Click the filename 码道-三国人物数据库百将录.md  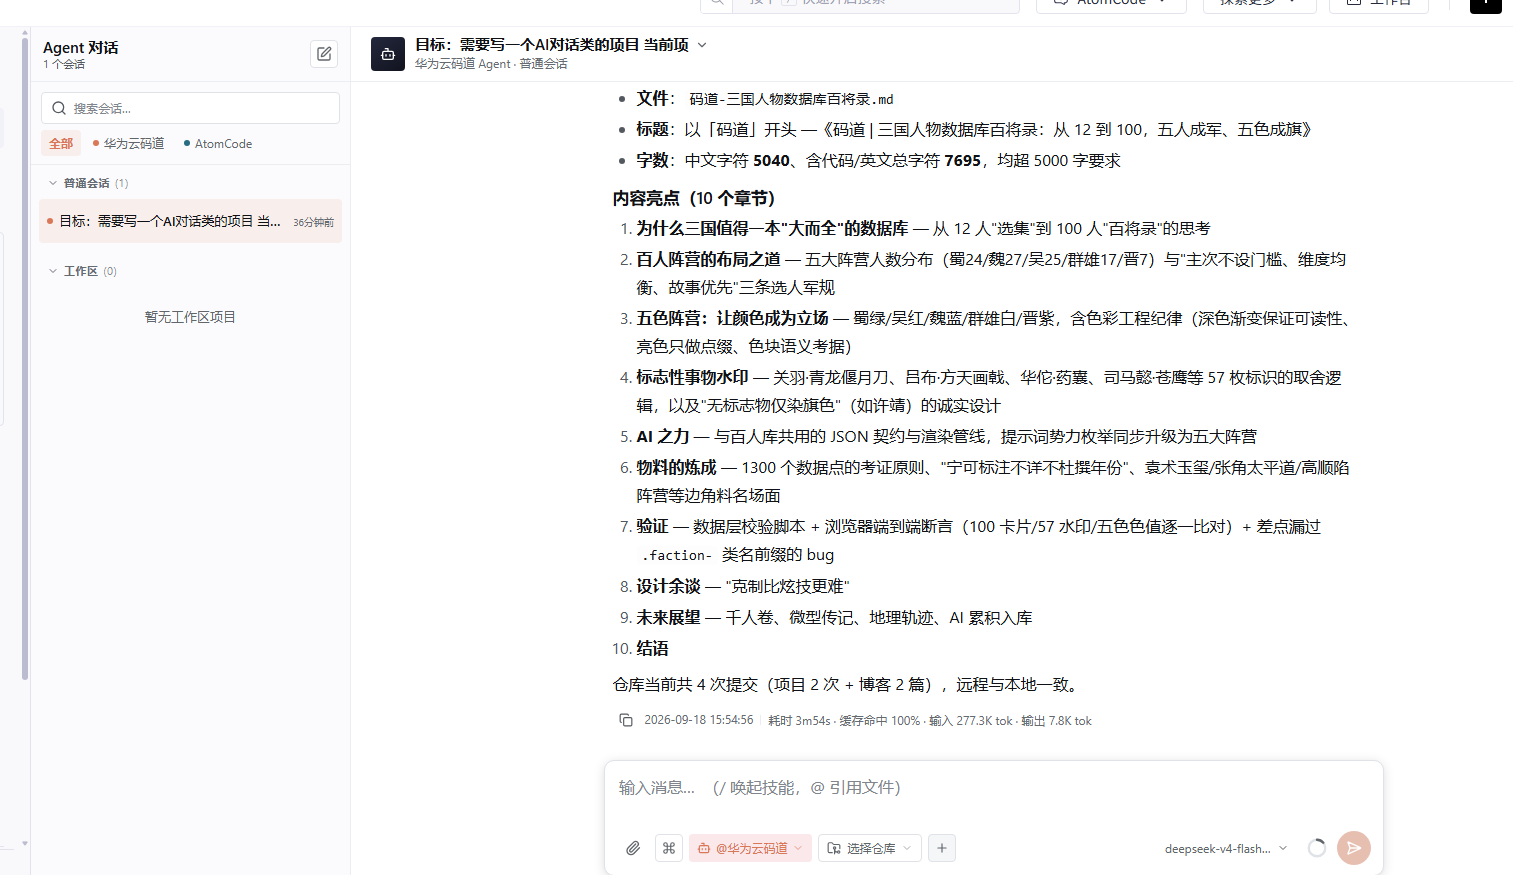click(791, 99)
